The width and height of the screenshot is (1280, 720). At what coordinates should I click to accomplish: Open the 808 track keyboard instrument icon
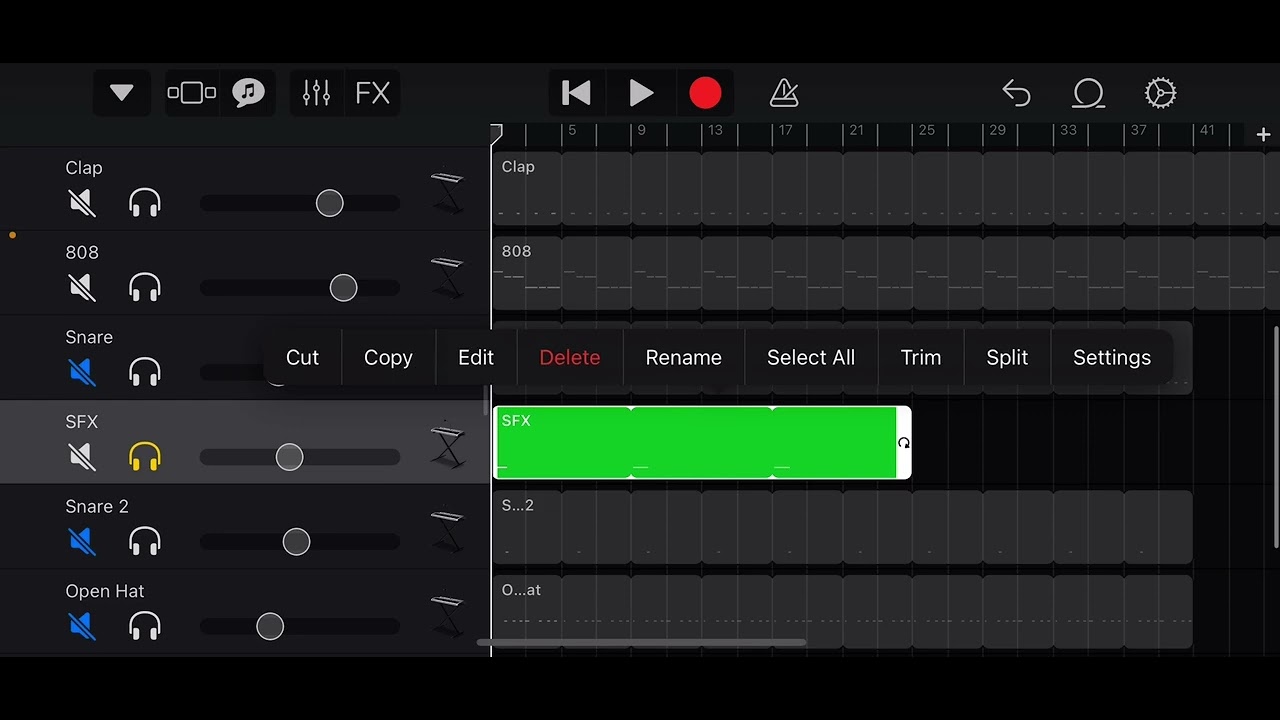pyautogui.click(x=447, y=276)
